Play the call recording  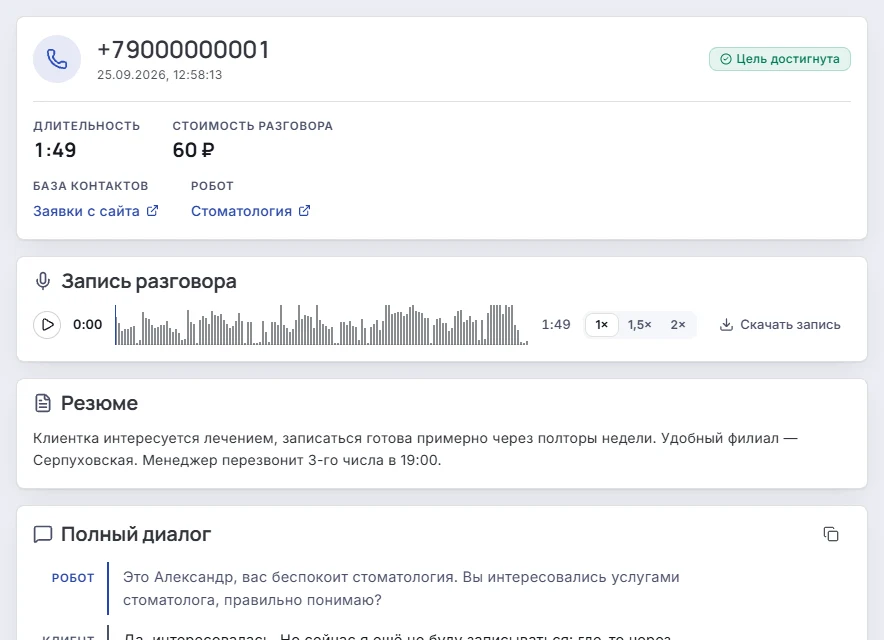(47, 325)
